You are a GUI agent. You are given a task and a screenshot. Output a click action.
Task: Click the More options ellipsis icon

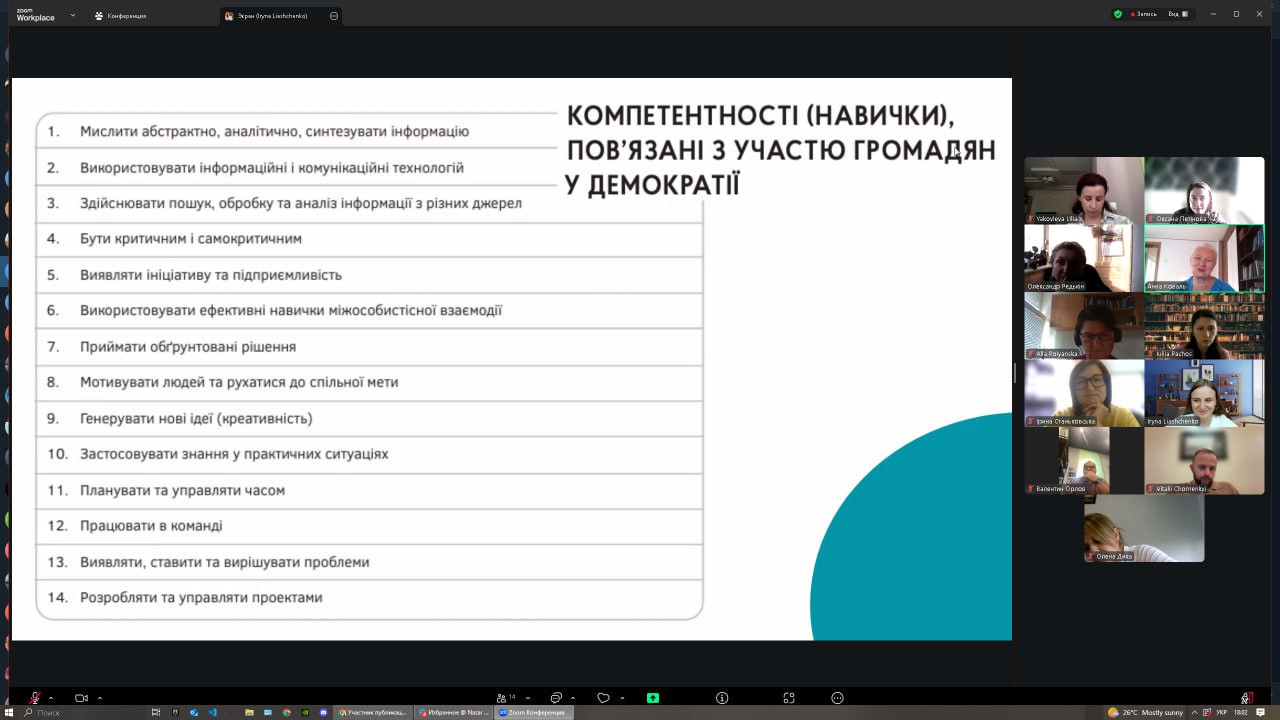click(838, 698)
